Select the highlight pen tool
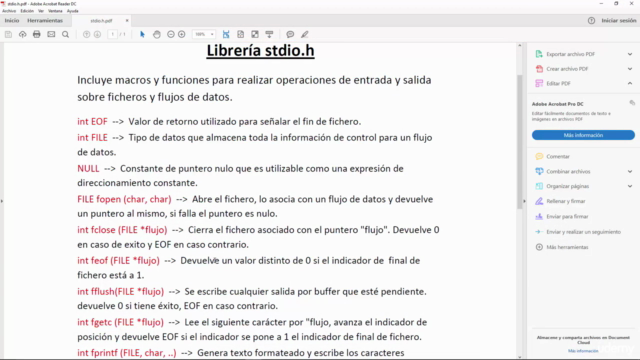 (x=304, y=35)
